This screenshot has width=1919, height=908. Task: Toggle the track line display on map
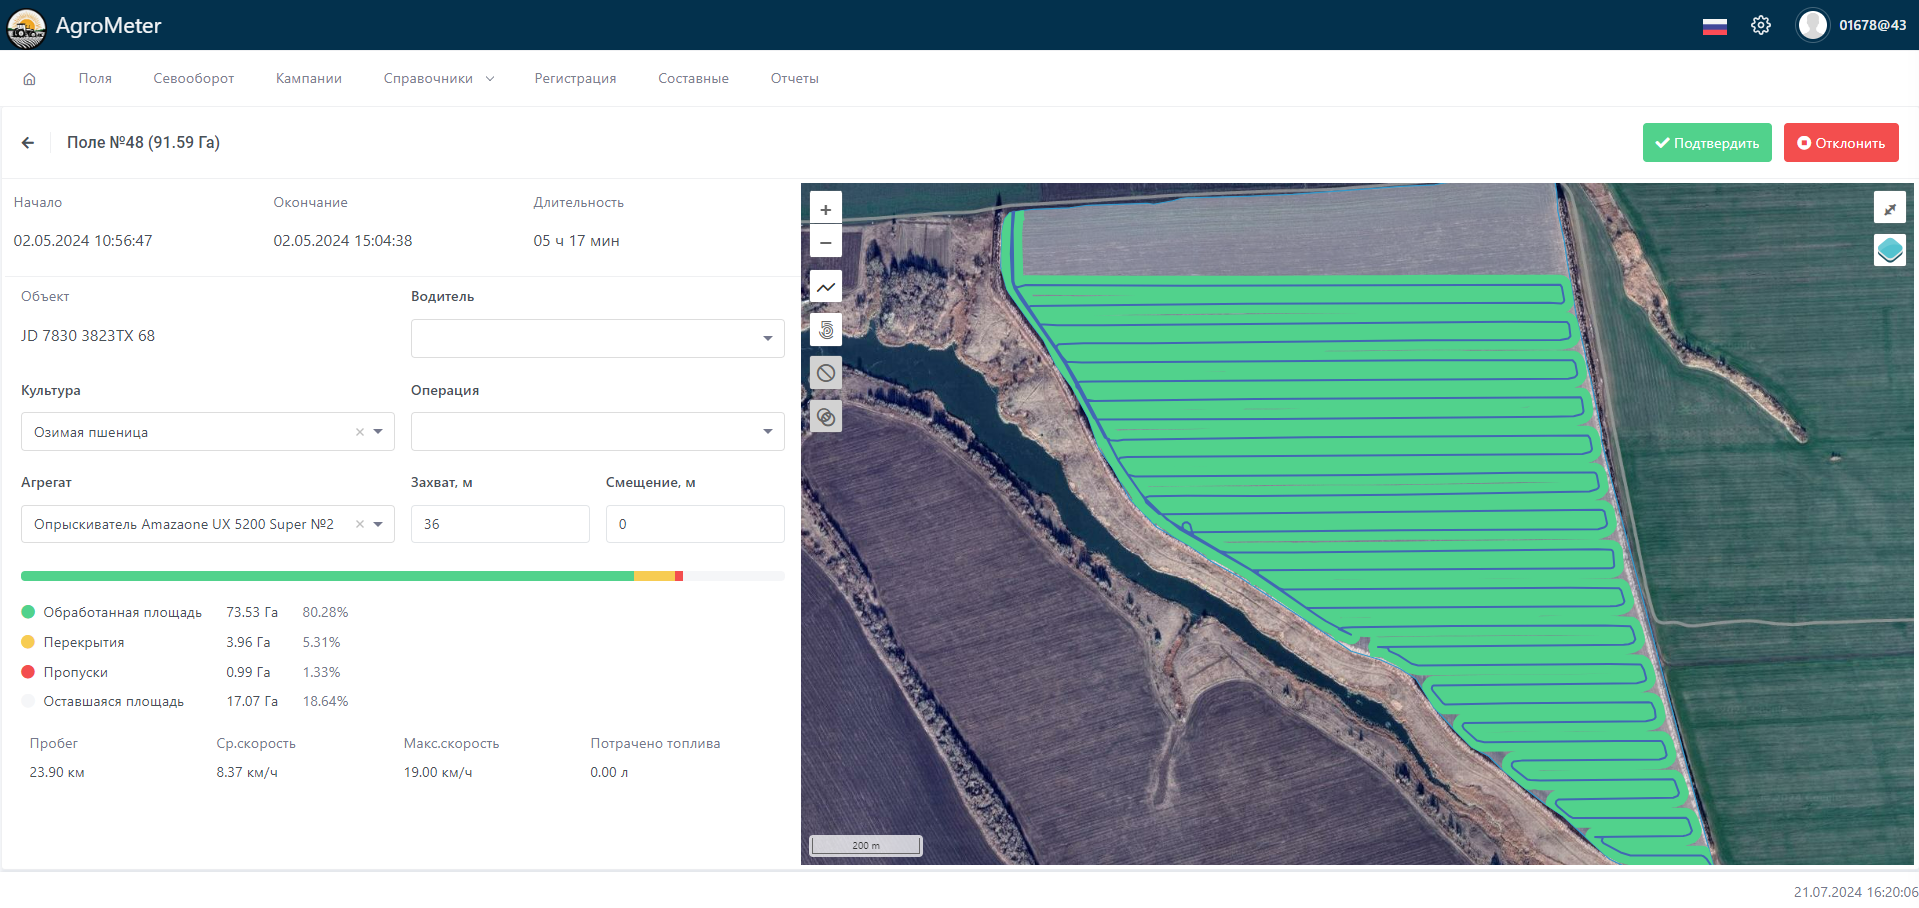pyautogui.click(x=825, y=287)
